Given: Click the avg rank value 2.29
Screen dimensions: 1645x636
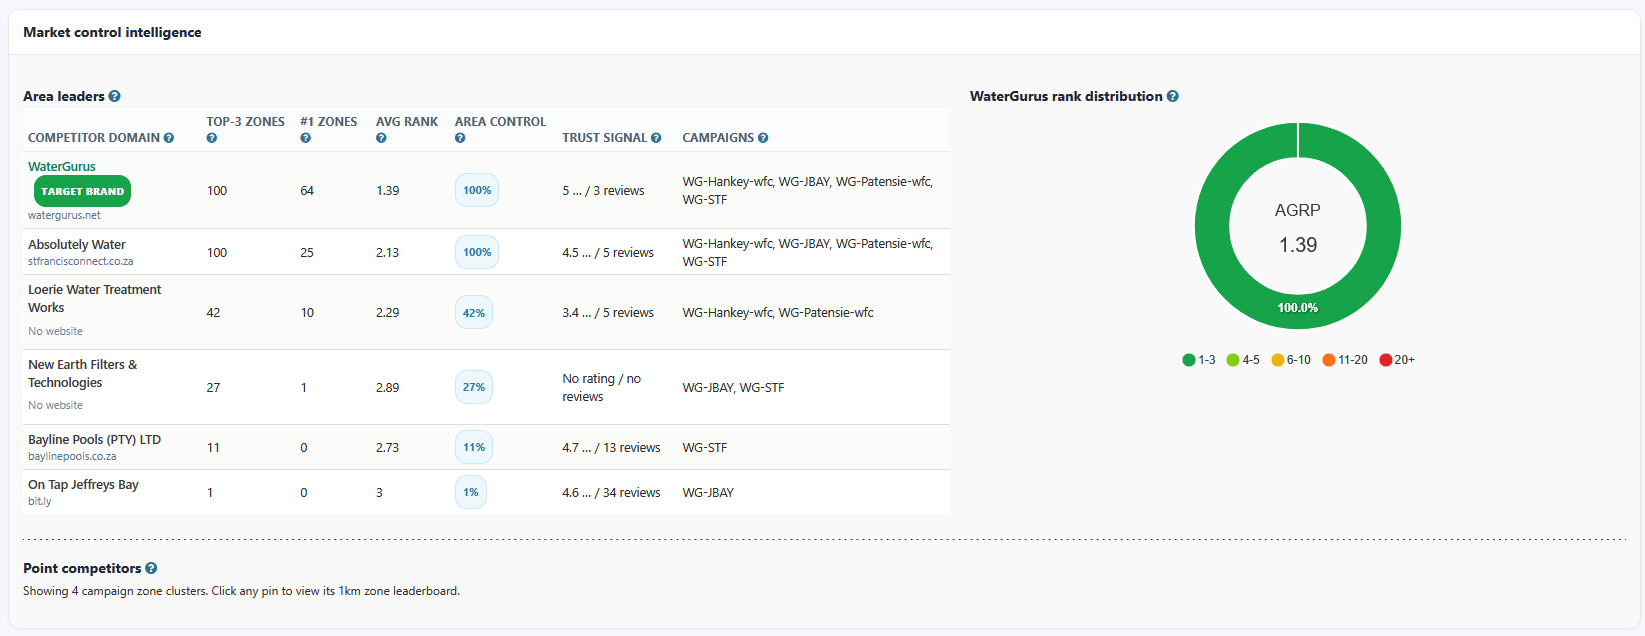Looking at the screenshot, I should click(x=387, y=312).
